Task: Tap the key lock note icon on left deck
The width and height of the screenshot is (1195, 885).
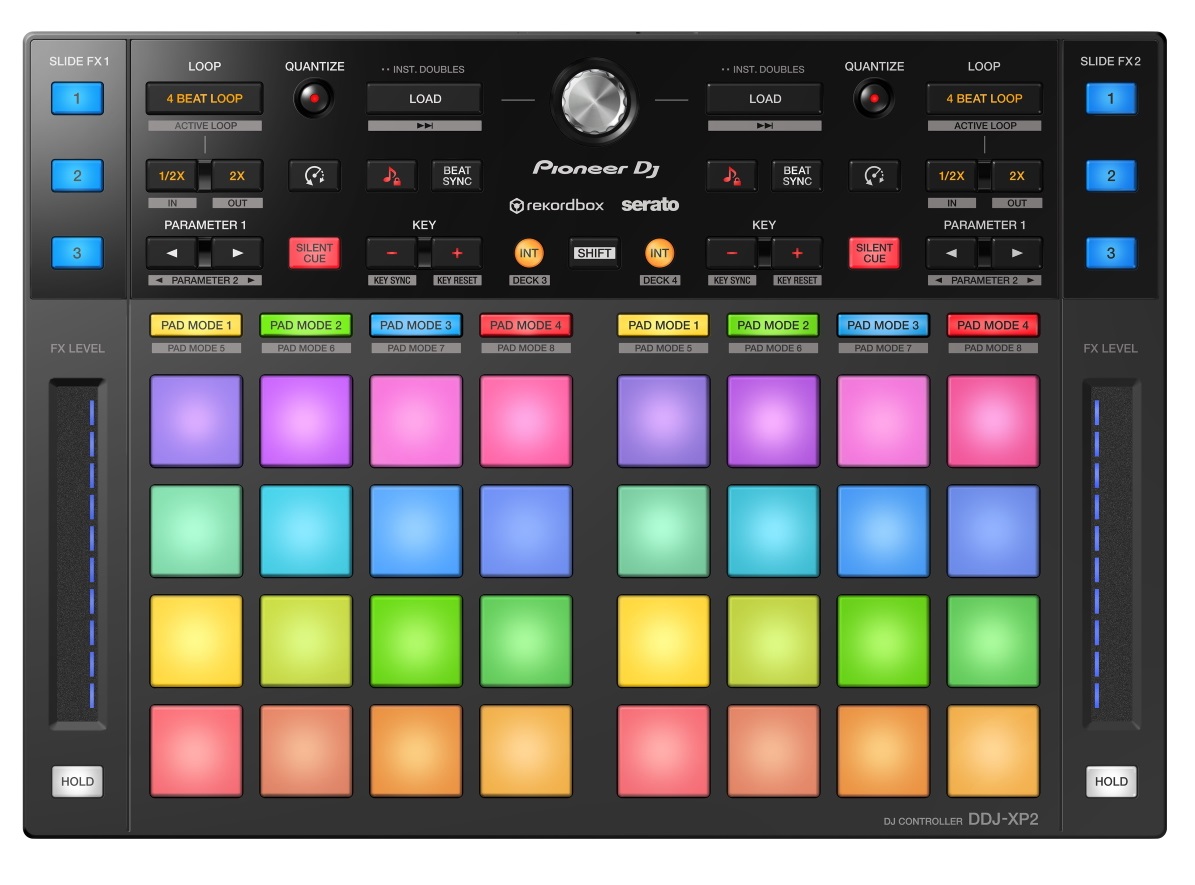Action: pos(392,176)
